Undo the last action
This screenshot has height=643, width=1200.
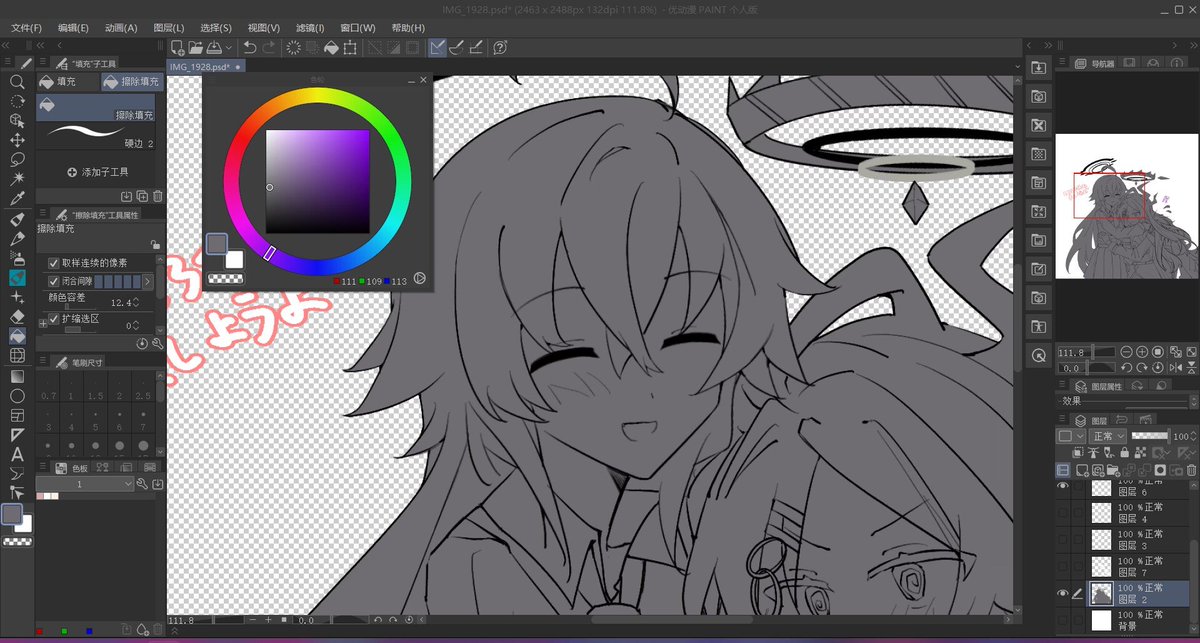coord(249,47)
